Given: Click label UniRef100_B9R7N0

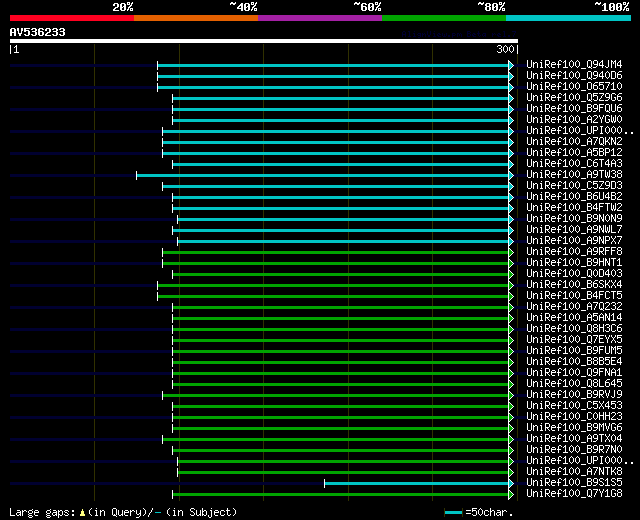Looking at the screenshot, I should (x=574, y=450).
